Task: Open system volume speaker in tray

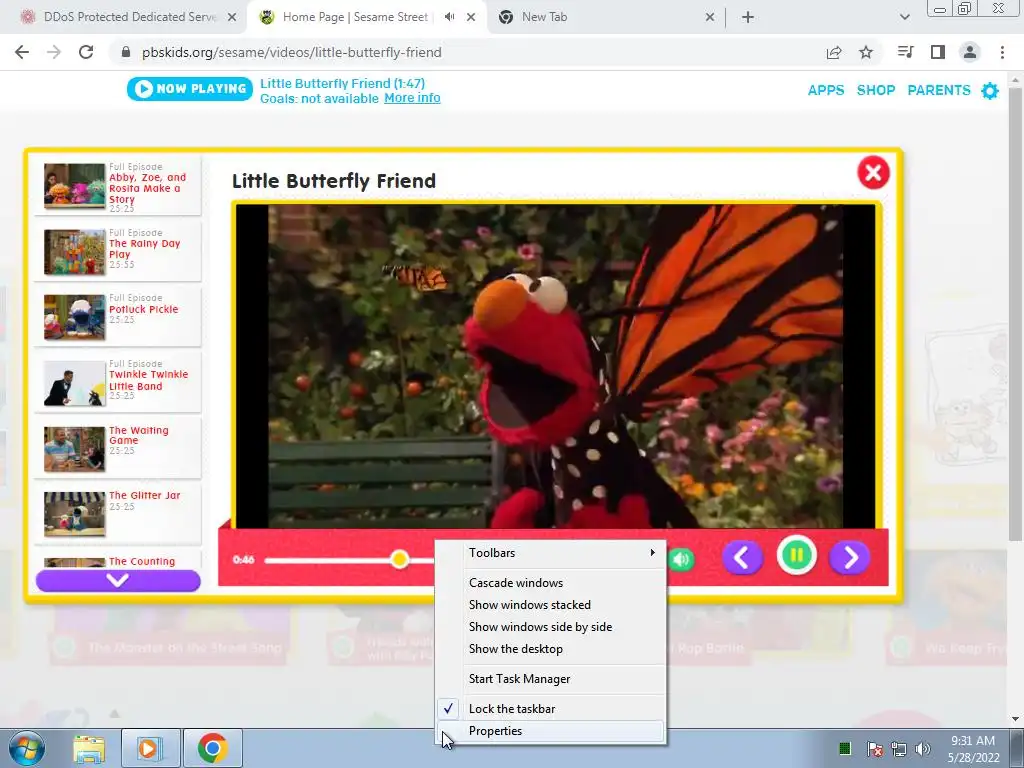Action: coord(922,748)
